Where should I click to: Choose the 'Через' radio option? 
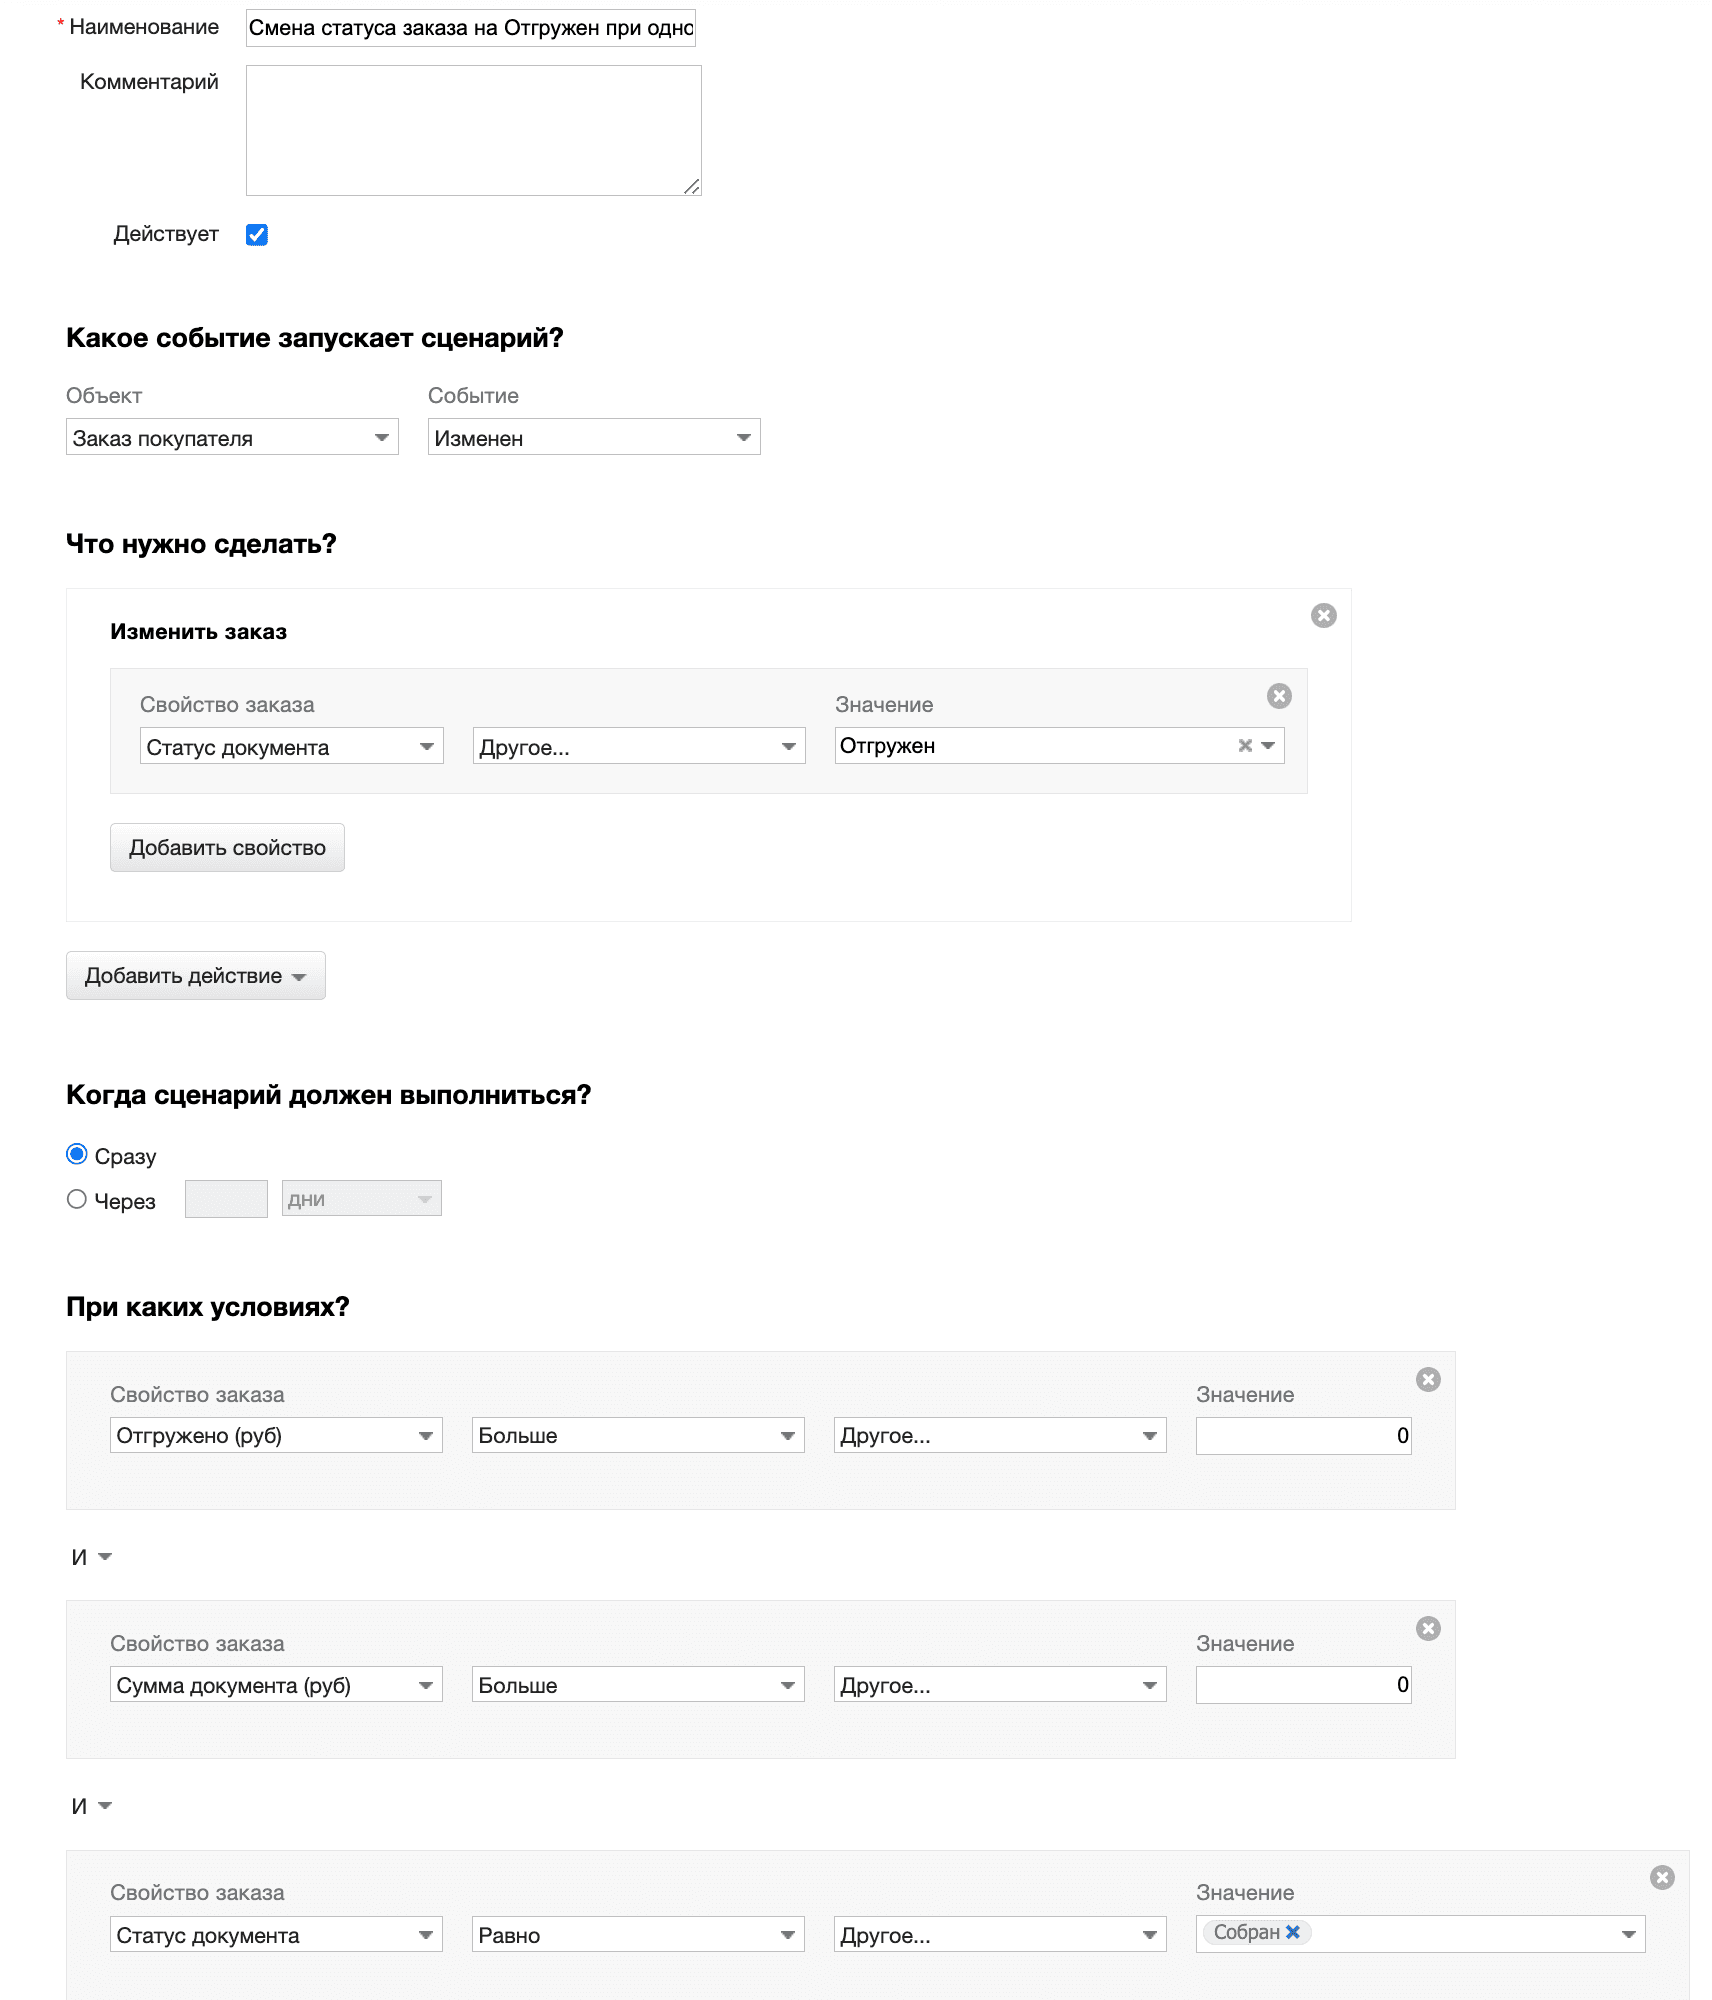point(77,1199)
